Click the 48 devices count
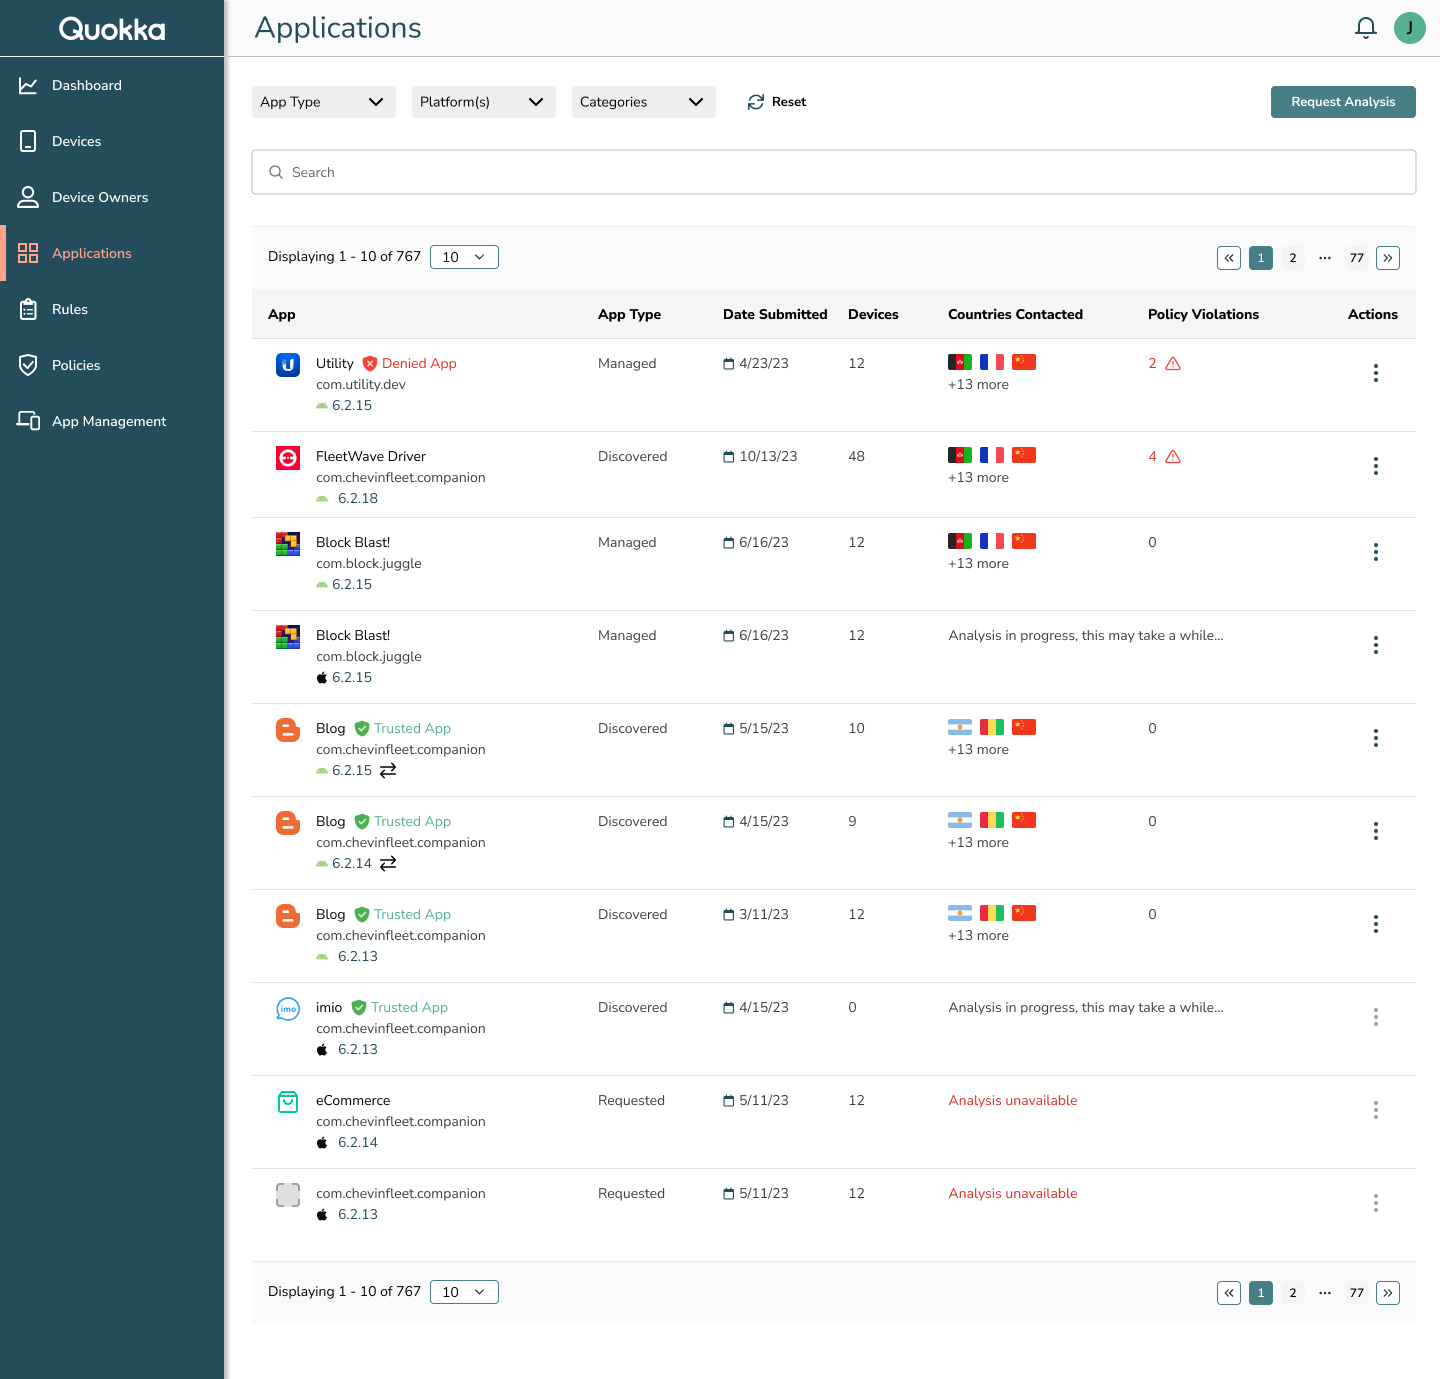 click(x=857, y=457)
